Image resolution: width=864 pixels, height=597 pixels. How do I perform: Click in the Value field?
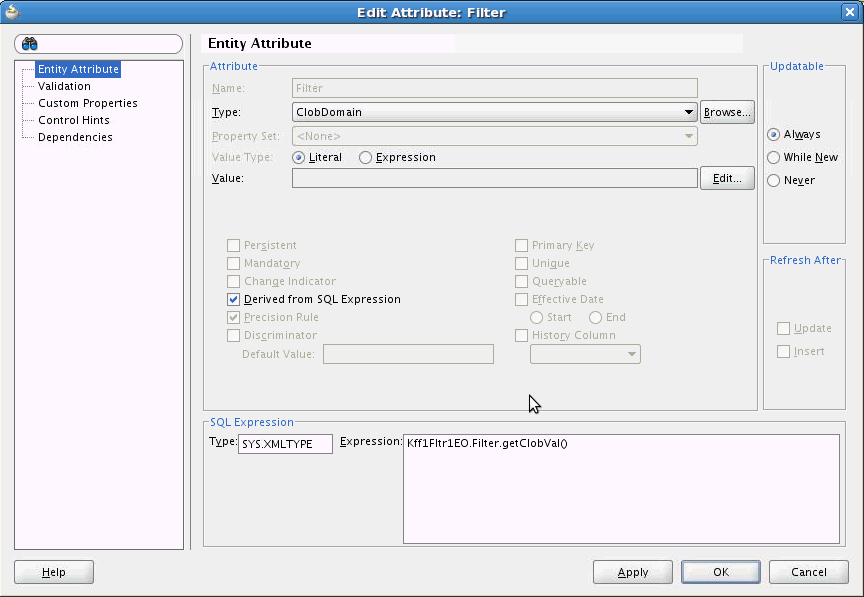(495, 178)
